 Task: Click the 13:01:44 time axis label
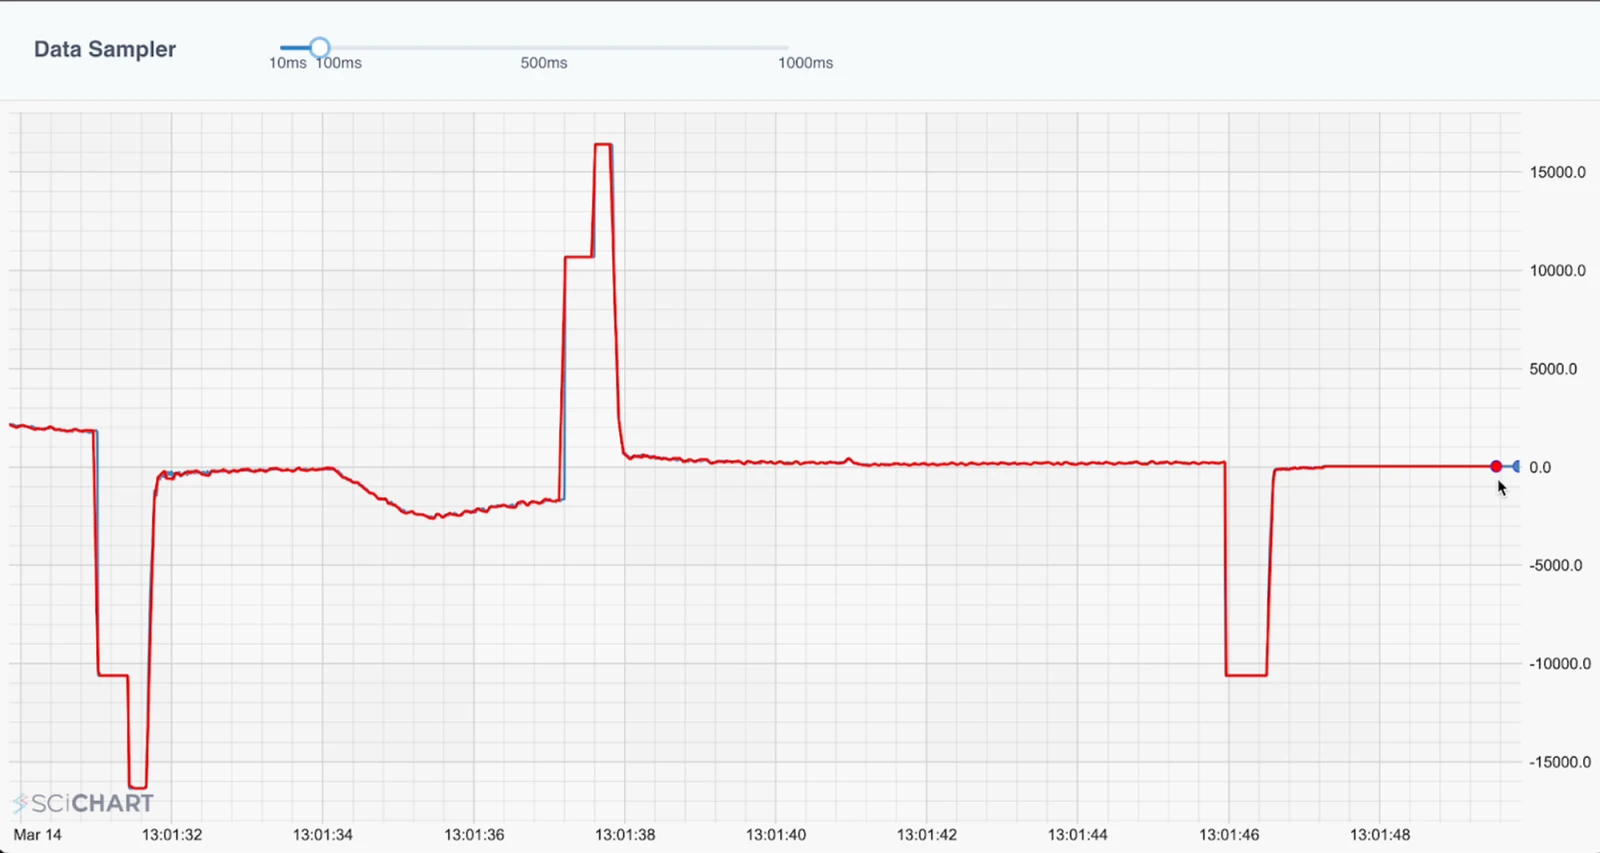point(1078,834)
